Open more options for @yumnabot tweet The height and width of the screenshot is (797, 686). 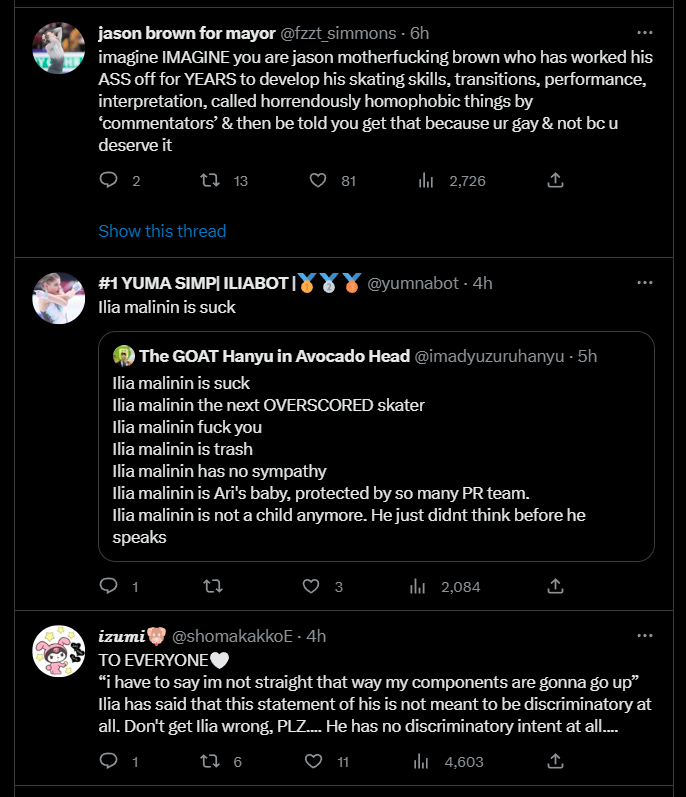tap(645, 283)
